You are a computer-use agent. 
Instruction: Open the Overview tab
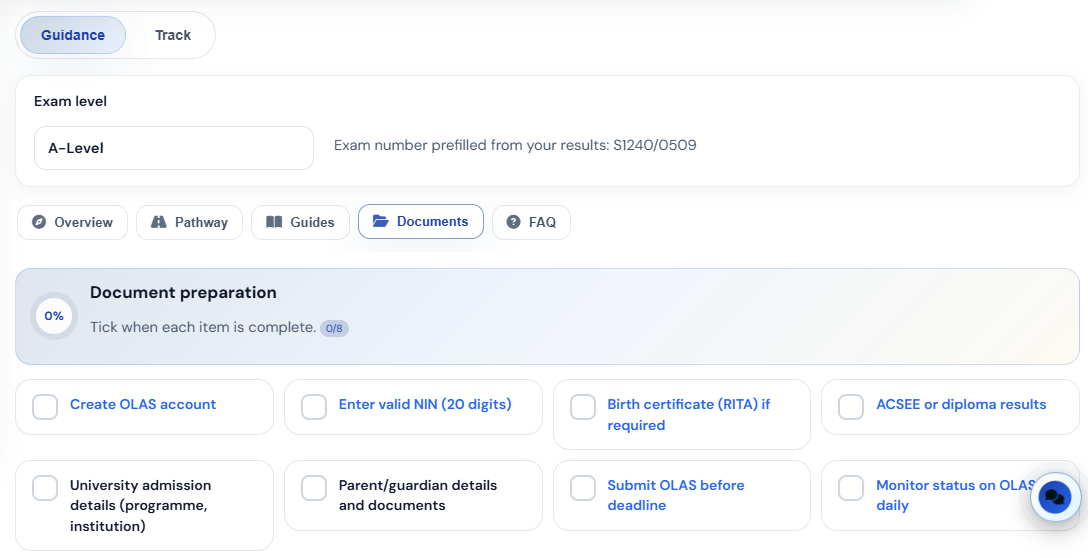click(x=72, y=223)
